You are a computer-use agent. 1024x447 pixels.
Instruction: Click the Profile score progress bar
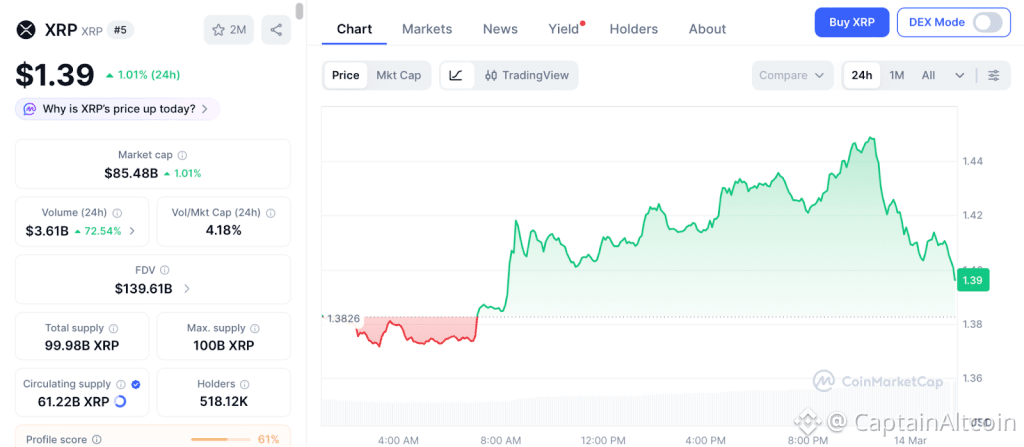pyautogui.click(x=220, y=439)
